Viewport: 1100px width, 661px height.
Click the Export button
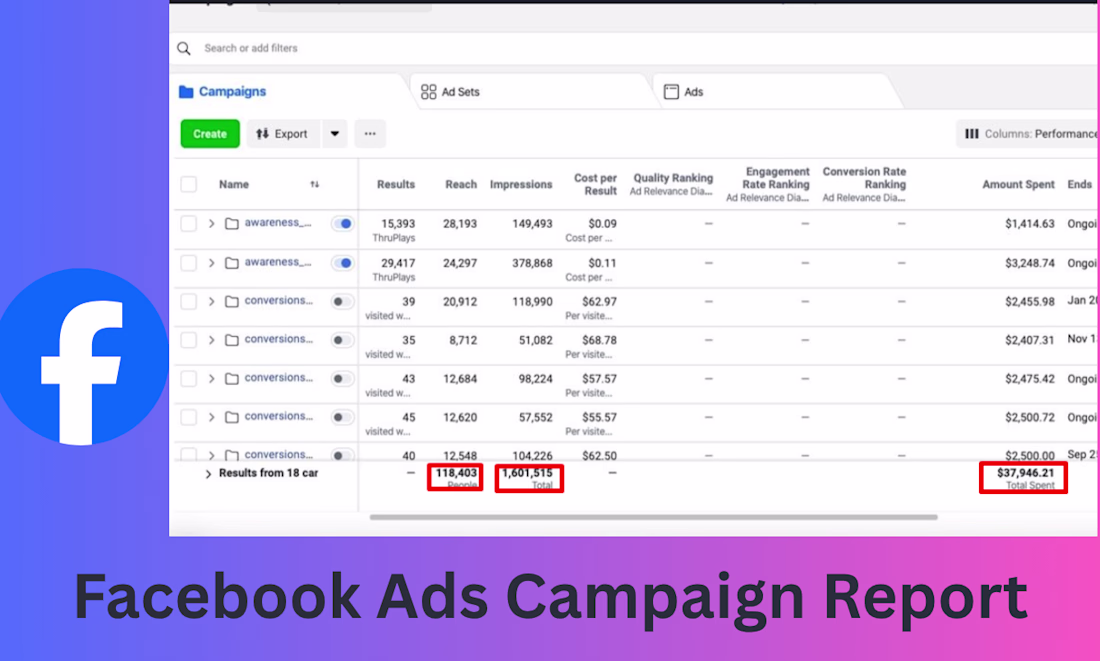(x=283, y=134)
